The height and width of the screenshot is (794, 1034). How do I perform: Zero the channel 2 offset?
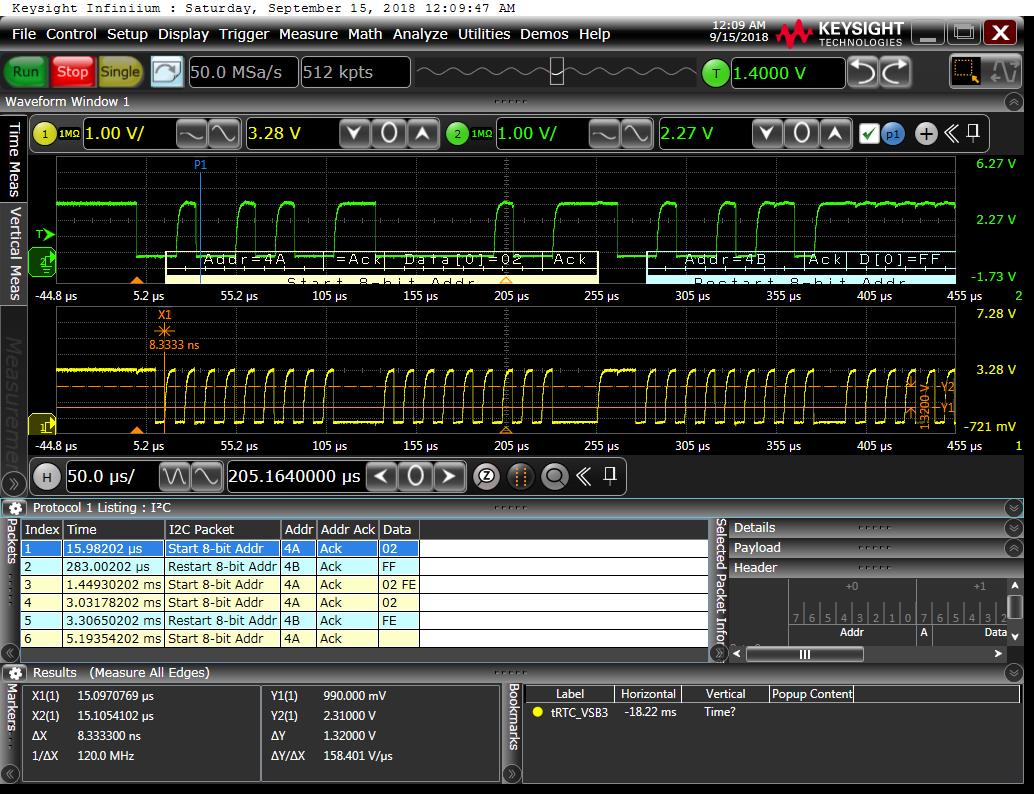[x=801, y=134]
